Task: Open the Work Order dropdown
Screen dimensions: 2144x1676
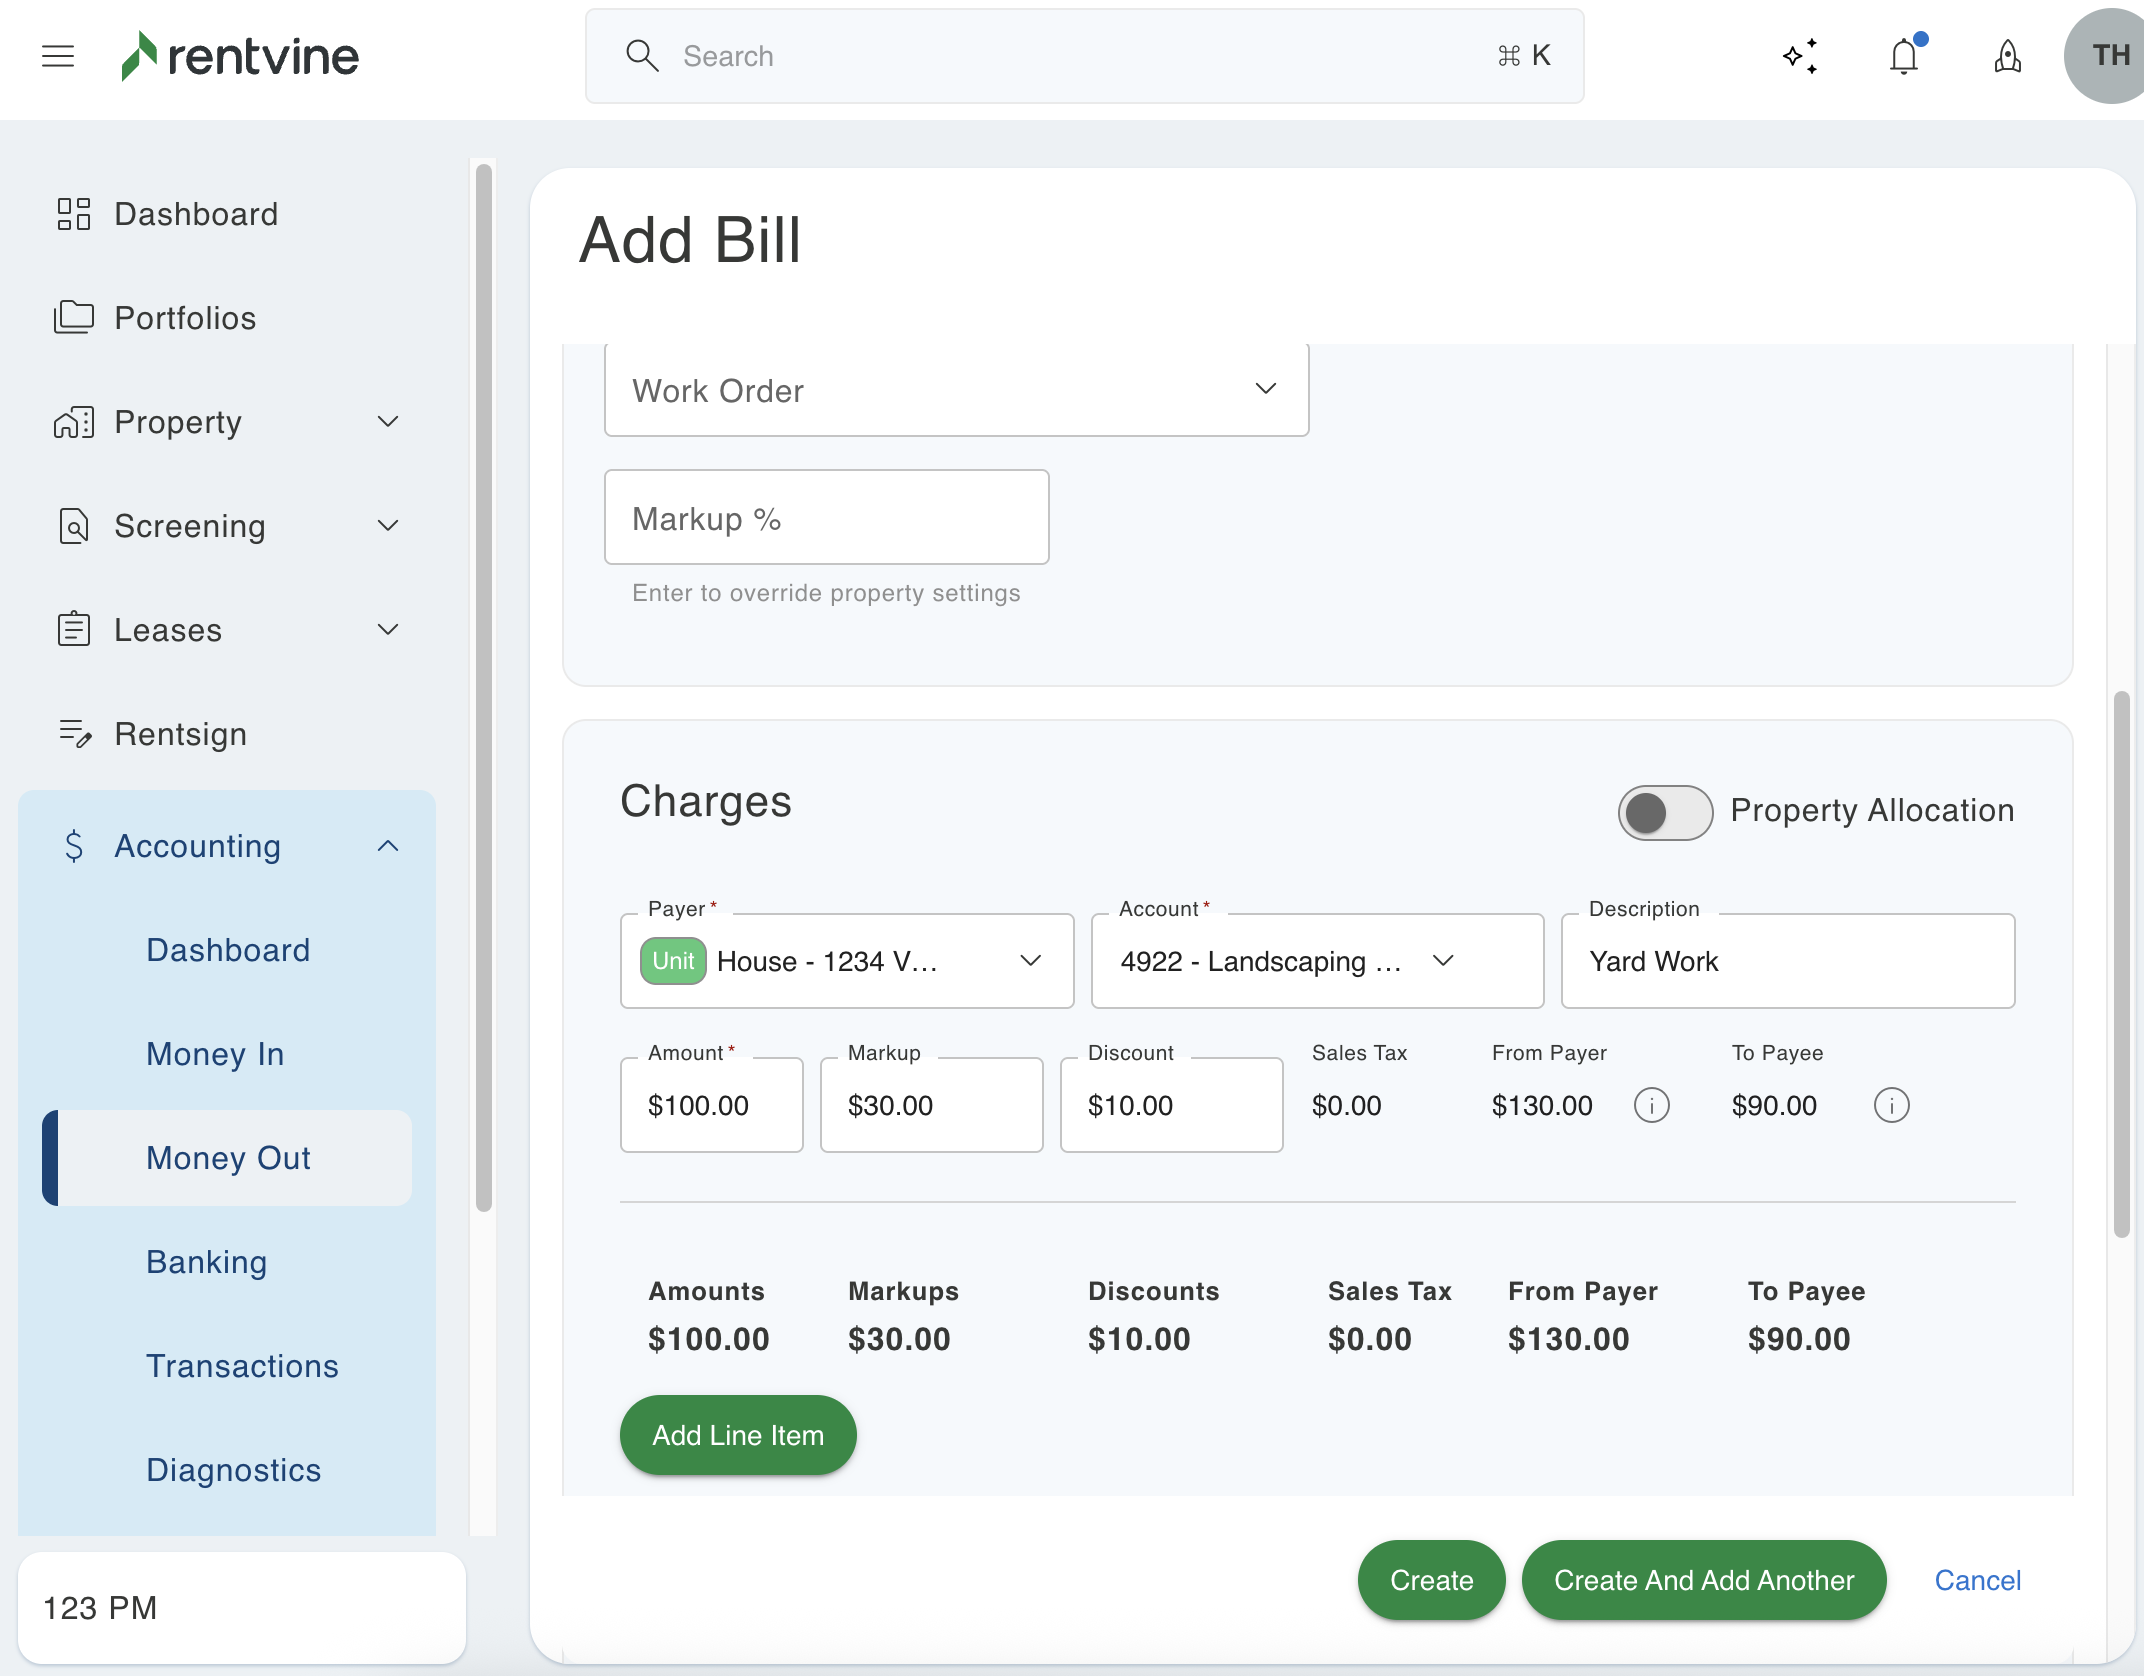Action: click(956, 390)
